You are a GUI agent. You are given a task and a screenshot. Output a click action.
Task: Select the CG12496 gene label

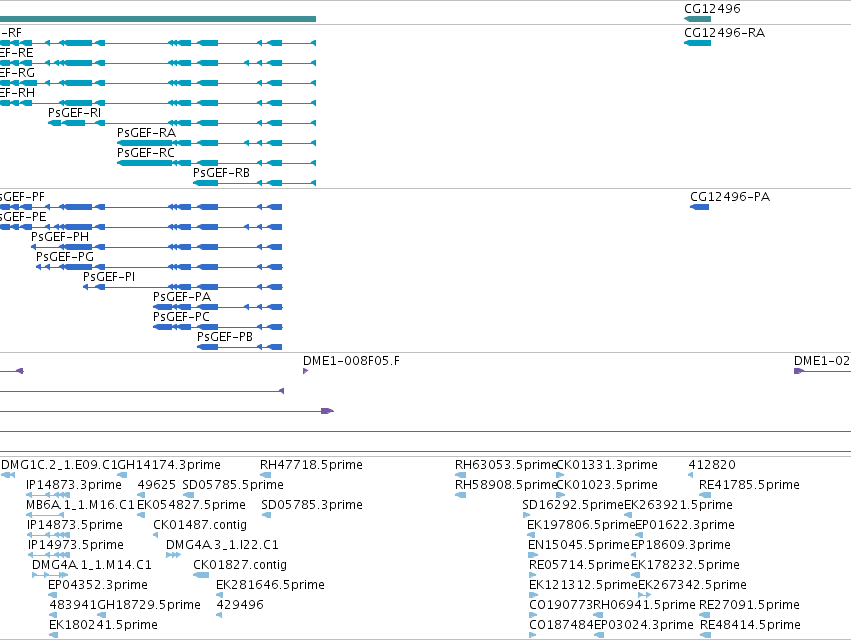tap(712, 9)
